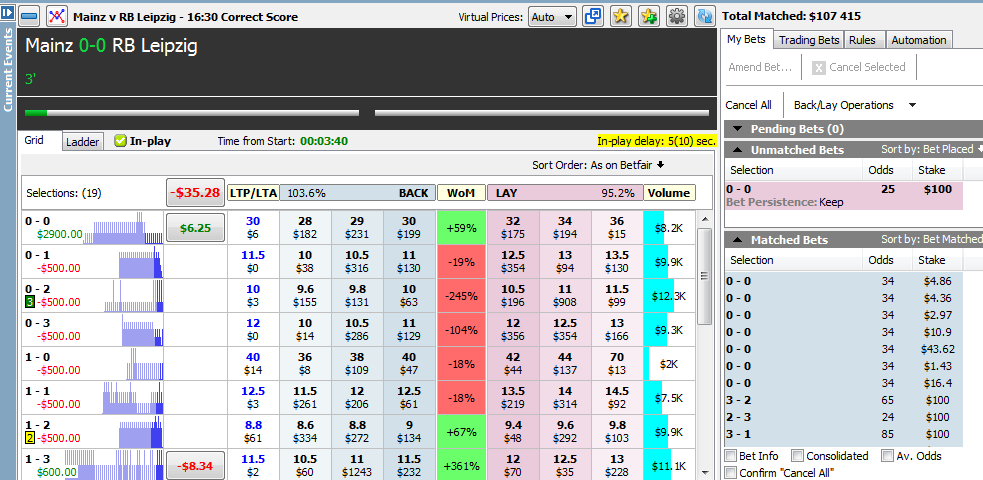Image resolution: width=983 pixels, height=480 pixels.
Task: Open the Rules tab
Action: pos(863,40)
